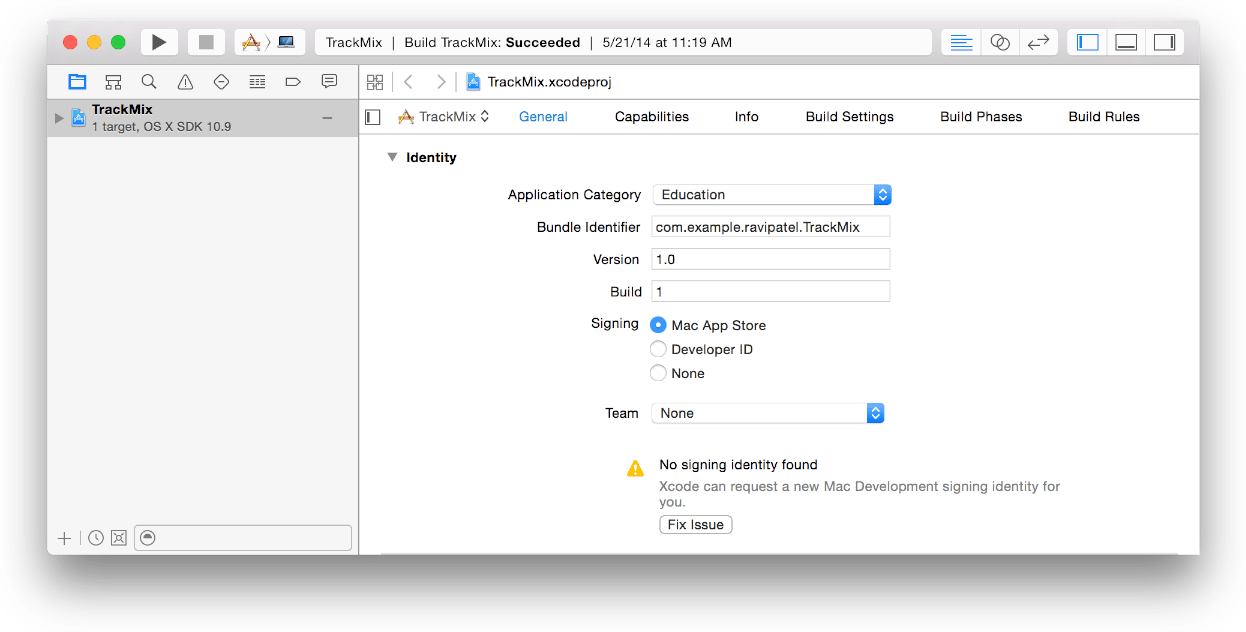Select None for signing

point(658,373)
